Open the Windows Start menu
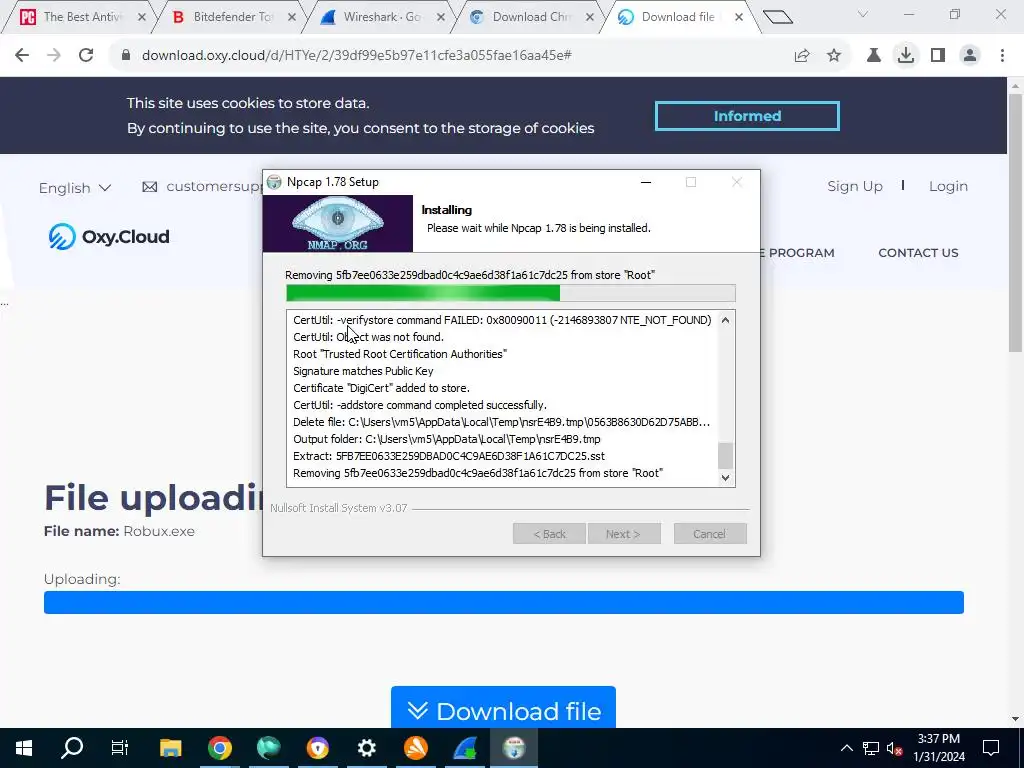Viewport: 1024px width, 768px height. [x=24, y=748]
